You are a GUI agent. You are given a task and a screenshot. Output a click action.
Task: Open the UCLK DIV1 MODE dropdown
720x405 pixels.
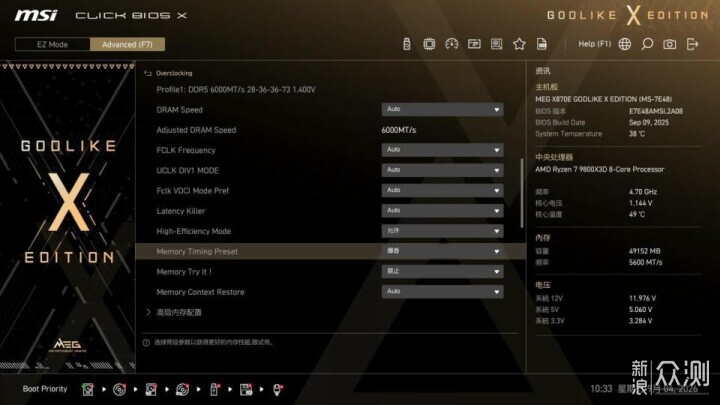pos(442,170)
